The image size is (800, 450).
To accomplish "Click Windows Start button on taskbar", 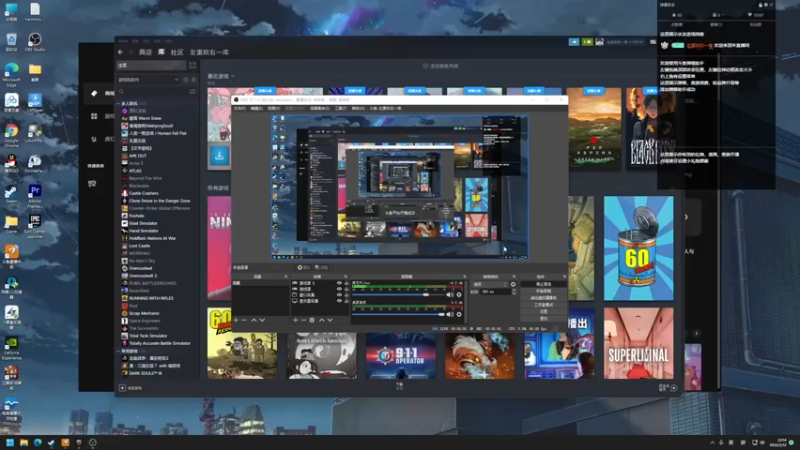I will (x=10, y=442).
